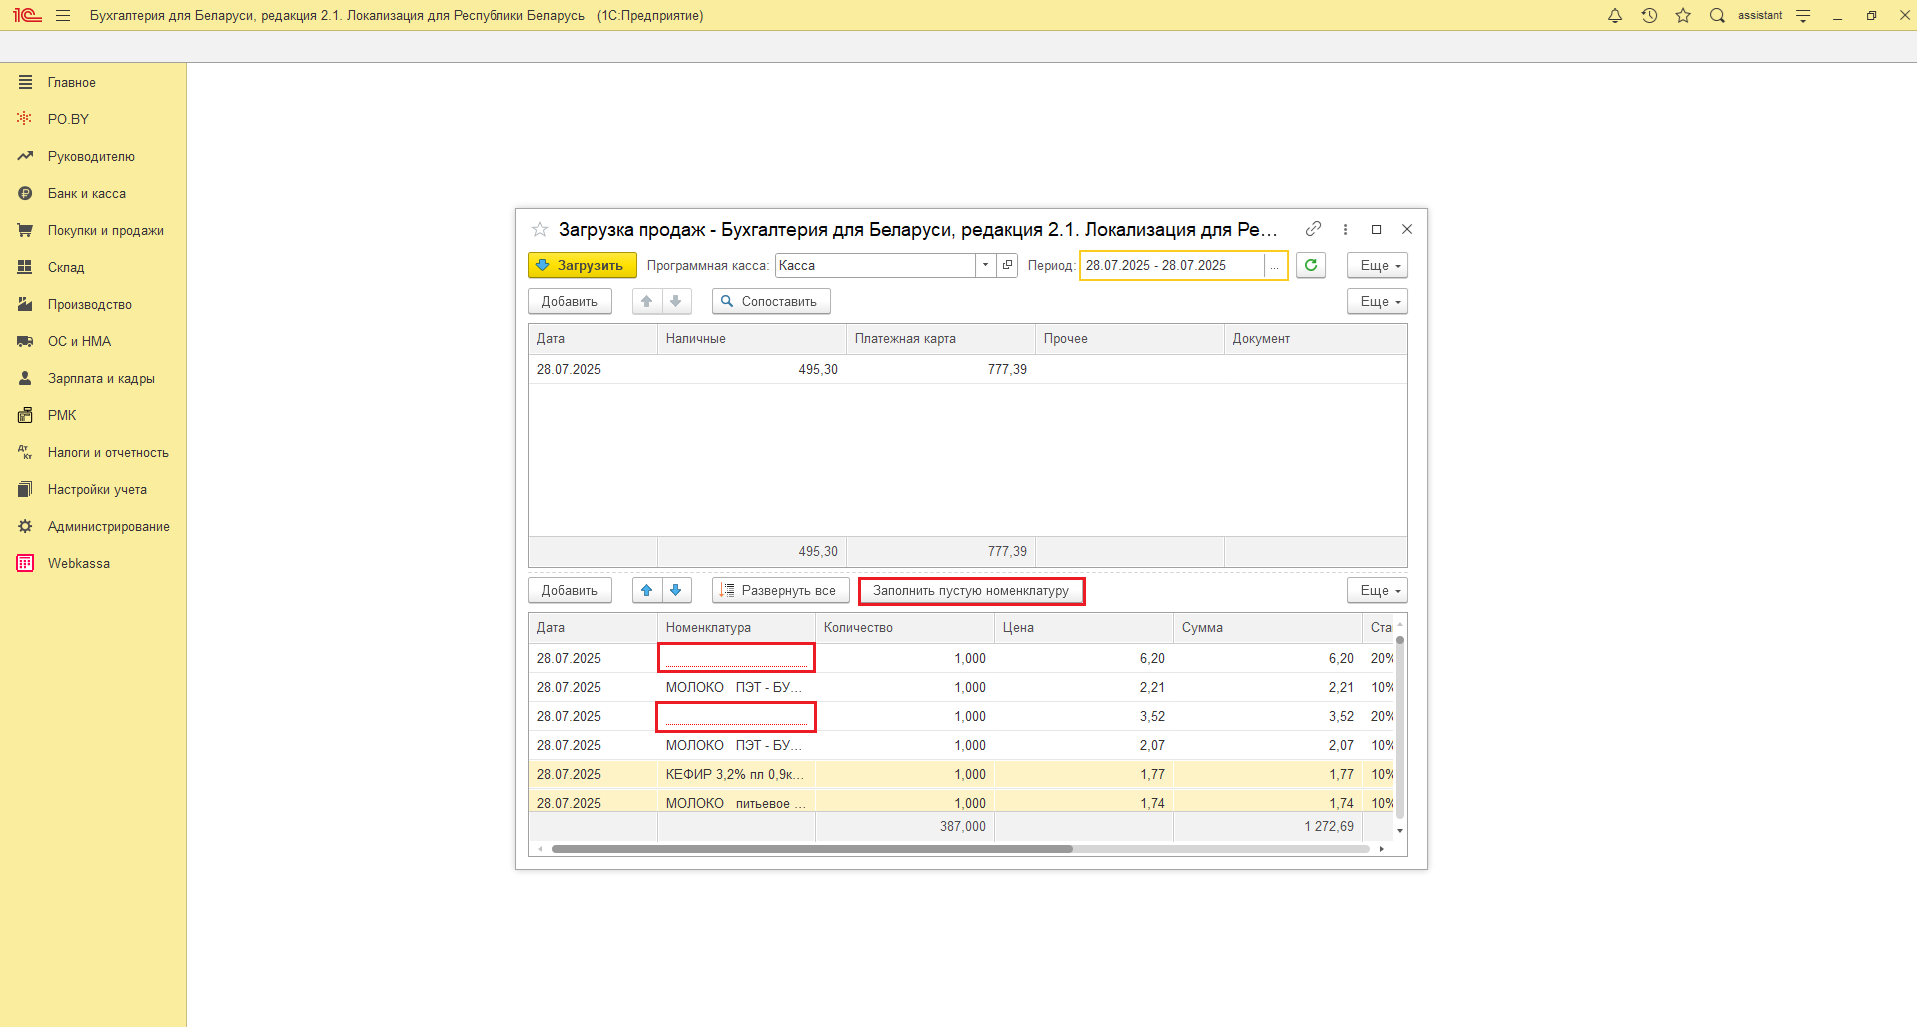This screenshot has height=1027, width=1919.
Task: Open the notifications bell icon
Action: coord(1615,16)
